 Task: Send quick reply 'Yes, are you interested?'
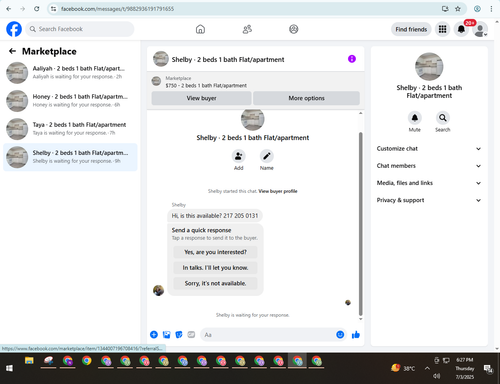click(215, 252)
